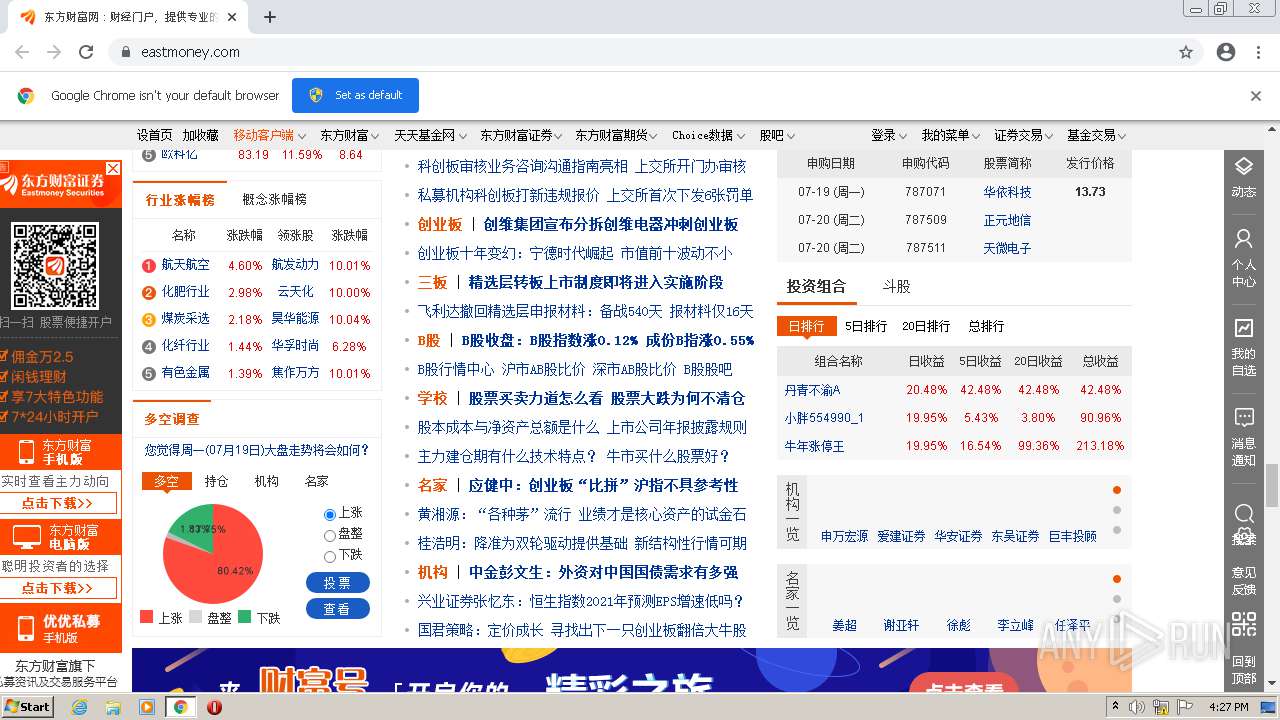Open 个人中心 profile icon
1280x720 pixels.
point(1243,258)
